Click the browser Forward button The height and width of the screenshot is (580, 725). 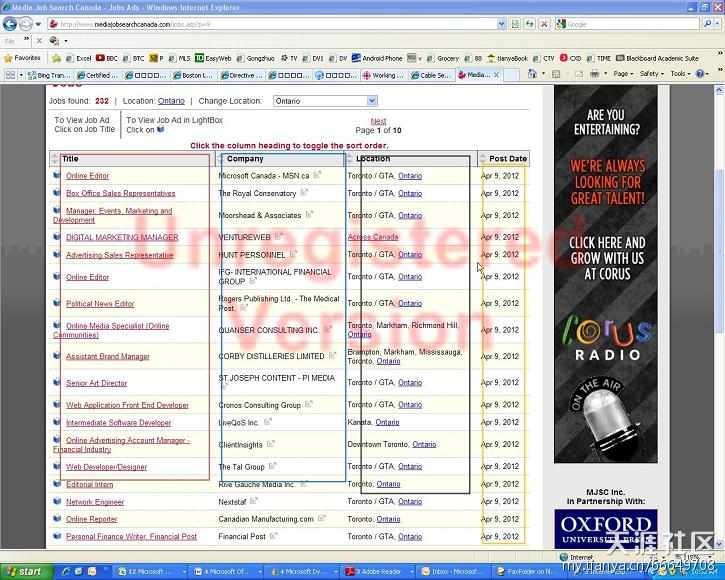[x=26, y=24]
